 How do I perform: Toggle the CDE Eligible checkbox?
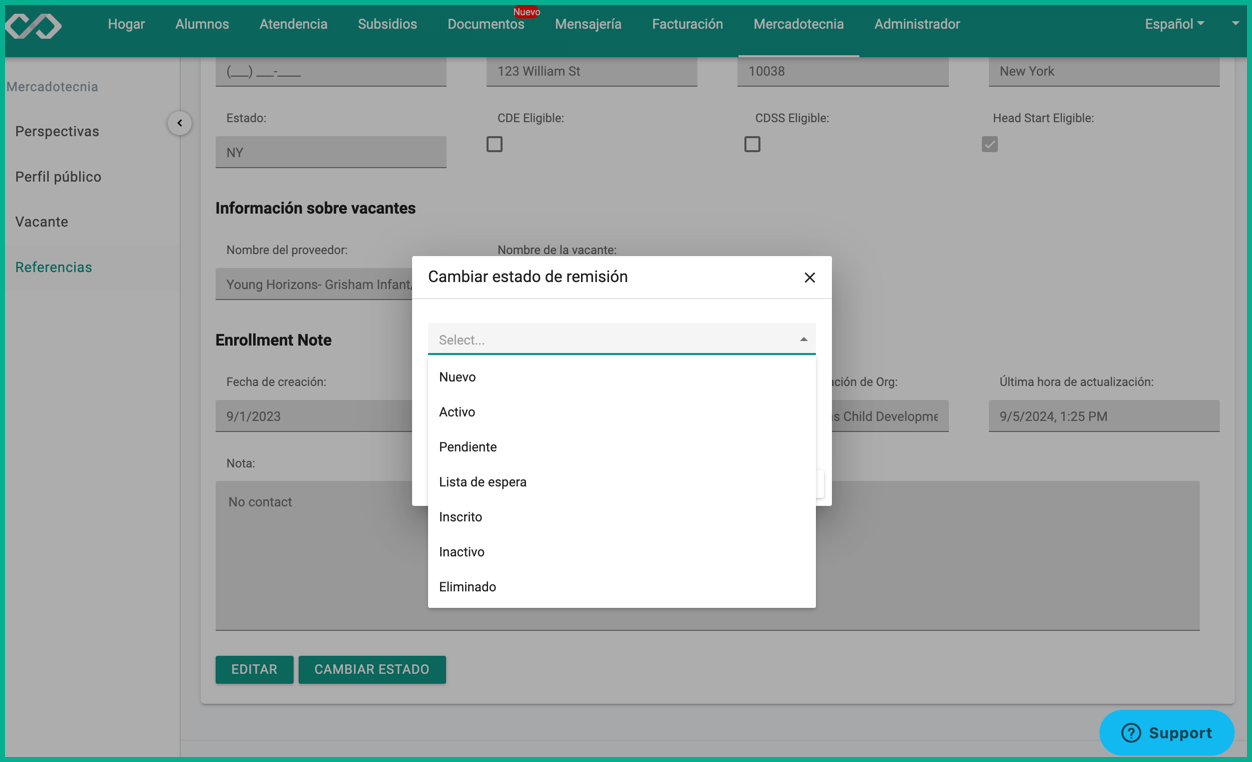(x=495, y=144)
